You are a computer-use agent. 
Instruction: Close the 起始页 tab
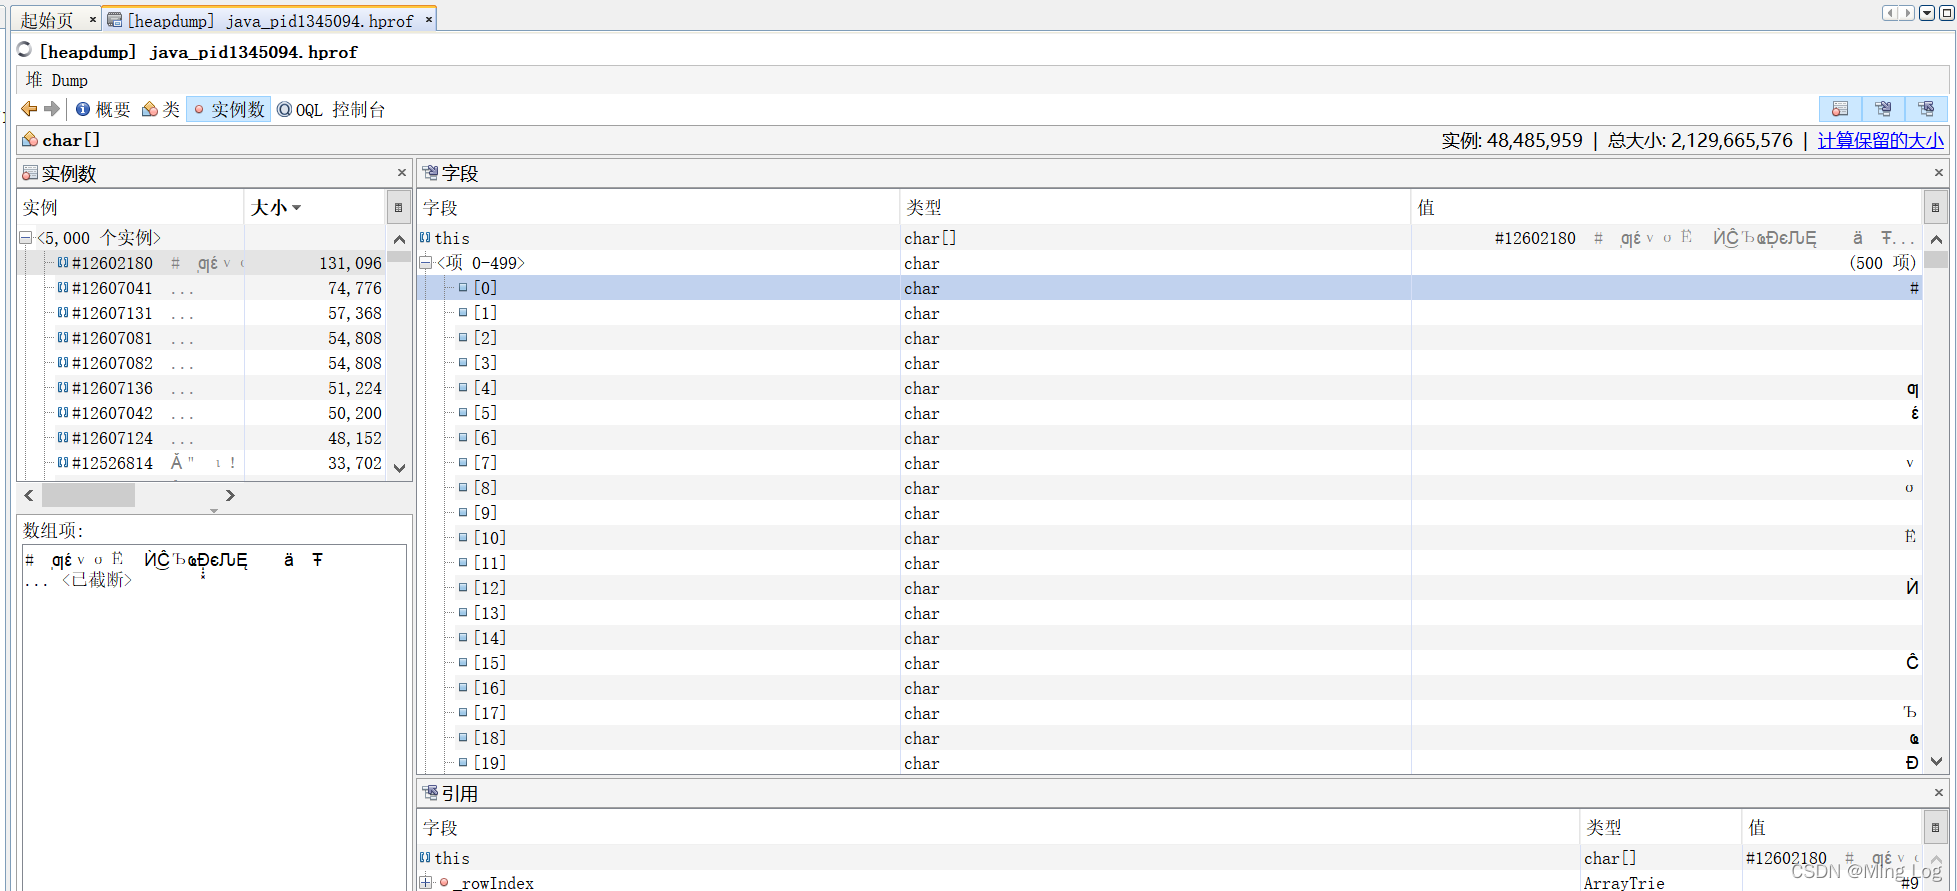tap(93, 19)
